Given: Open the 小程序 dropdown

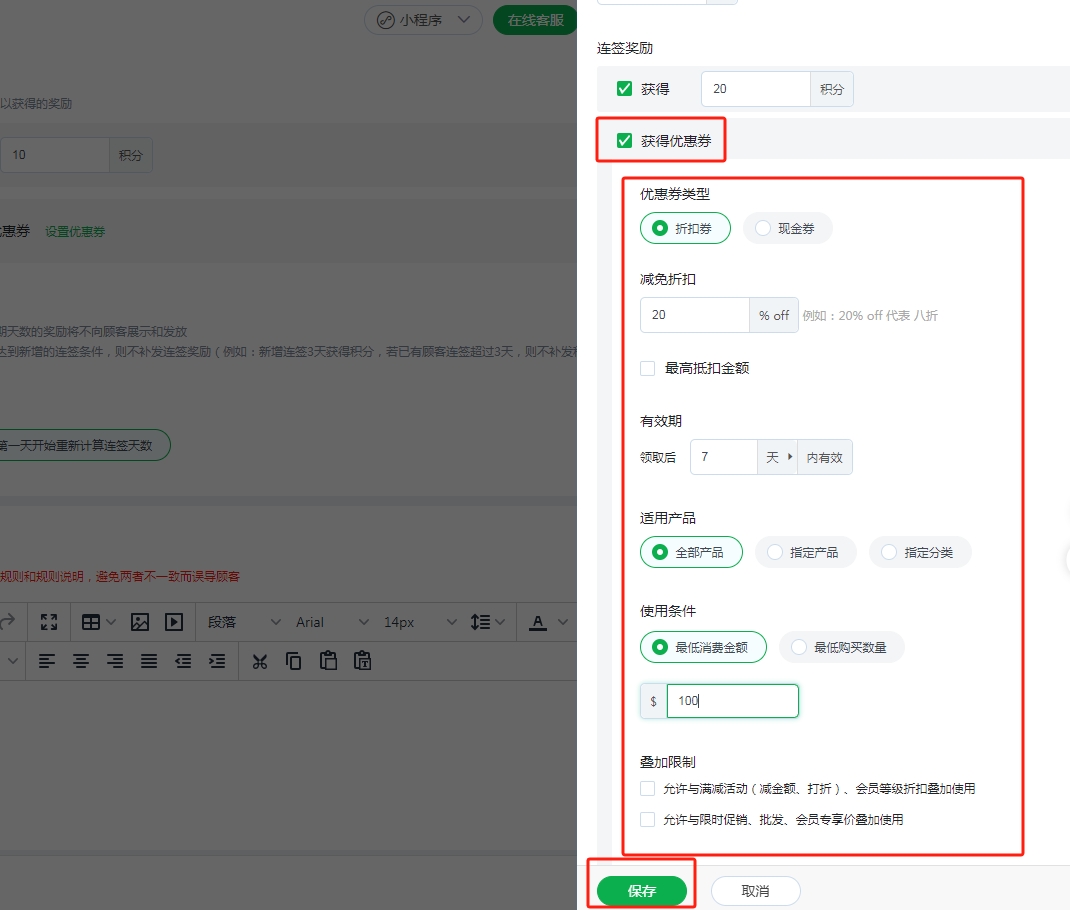Looking at the screenshot, I should (x=423, y=20).
